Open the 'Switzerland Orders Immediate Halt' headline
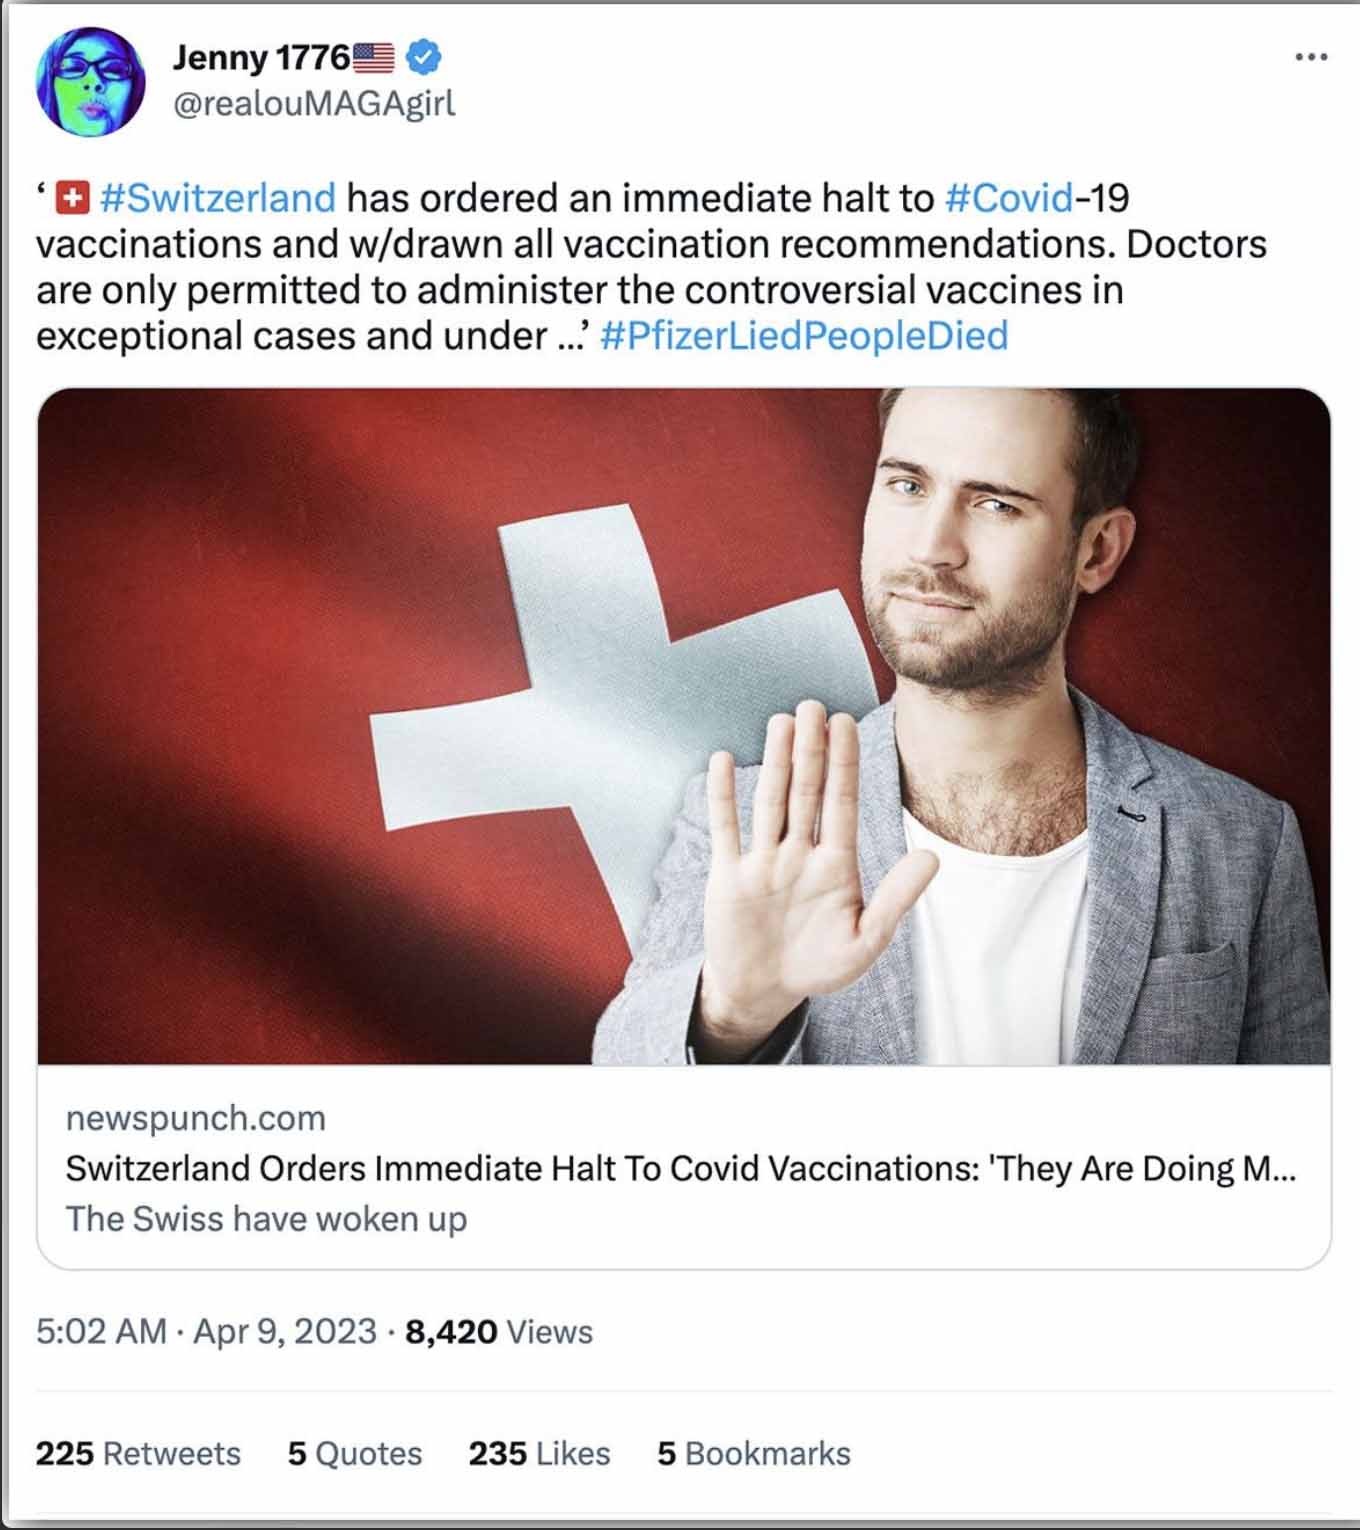This screenshot has width=1360, height=1530. click(680, 1168)
